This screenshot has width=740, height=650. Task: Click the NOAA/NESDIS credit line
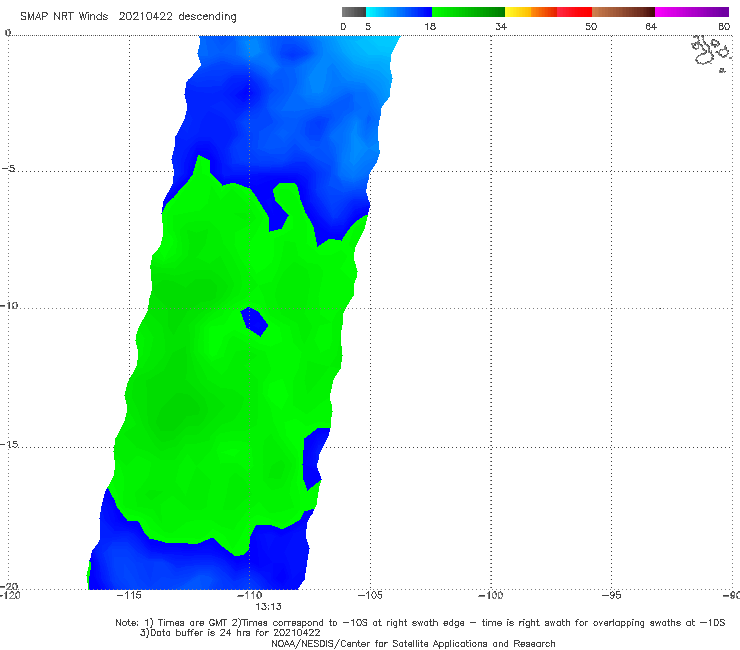pyautogui.click(x=413, y=643)
